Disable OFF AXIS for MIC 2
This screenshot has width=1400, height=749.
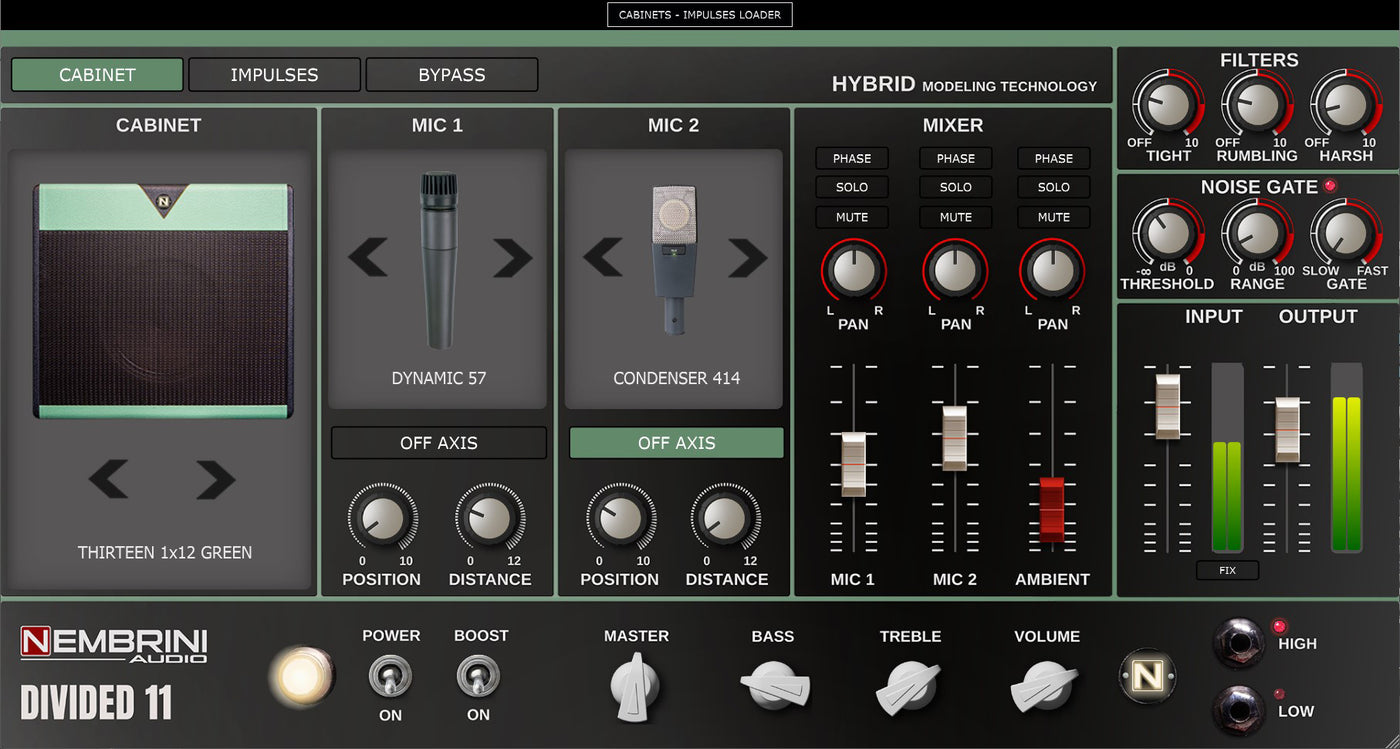(676, 443)
